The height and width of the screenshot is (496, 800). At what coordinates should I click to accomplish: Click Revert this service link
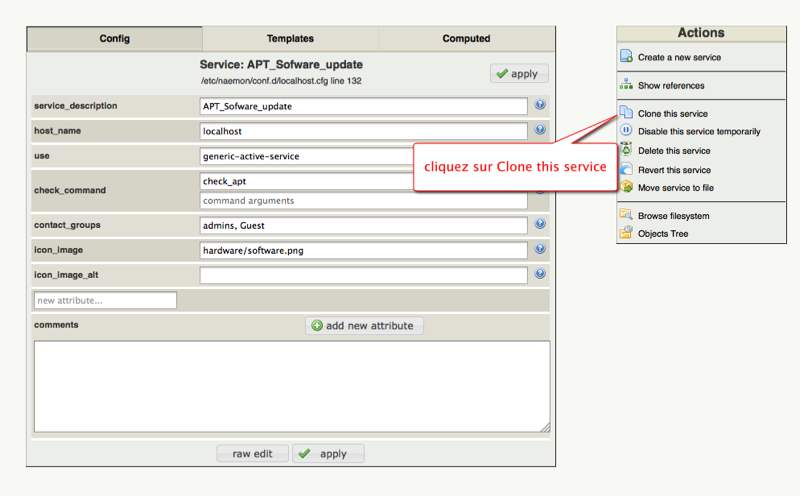(674, 170)
